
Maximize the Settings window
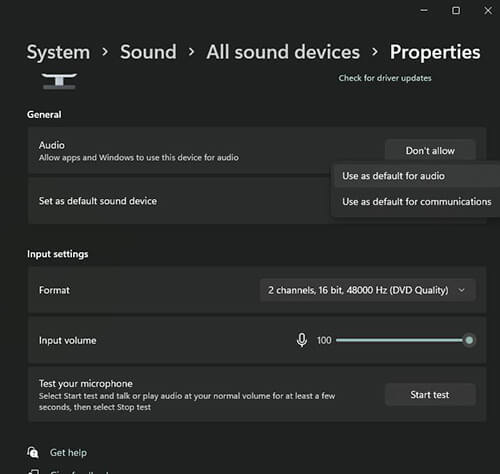pyautogui.click(x=456, y=11)
